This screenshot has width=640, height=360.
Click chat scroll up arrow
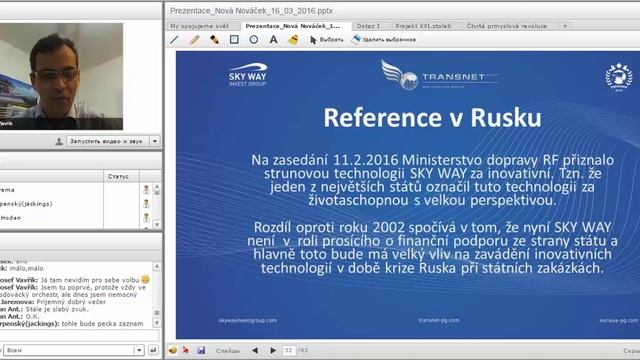[157, 266]
